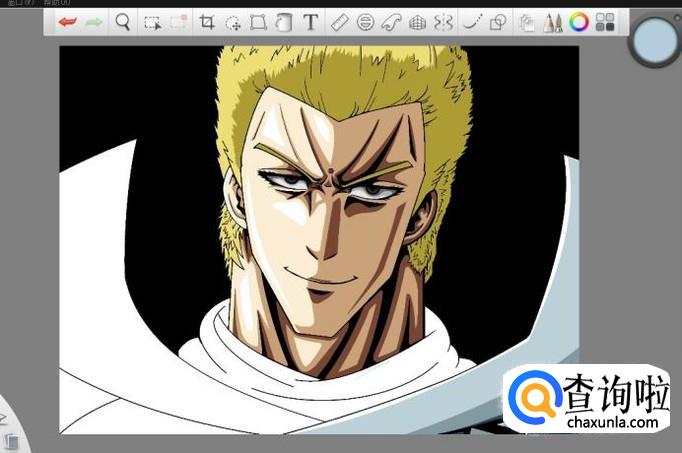Open the color library squares icon

tap(605, 22)
